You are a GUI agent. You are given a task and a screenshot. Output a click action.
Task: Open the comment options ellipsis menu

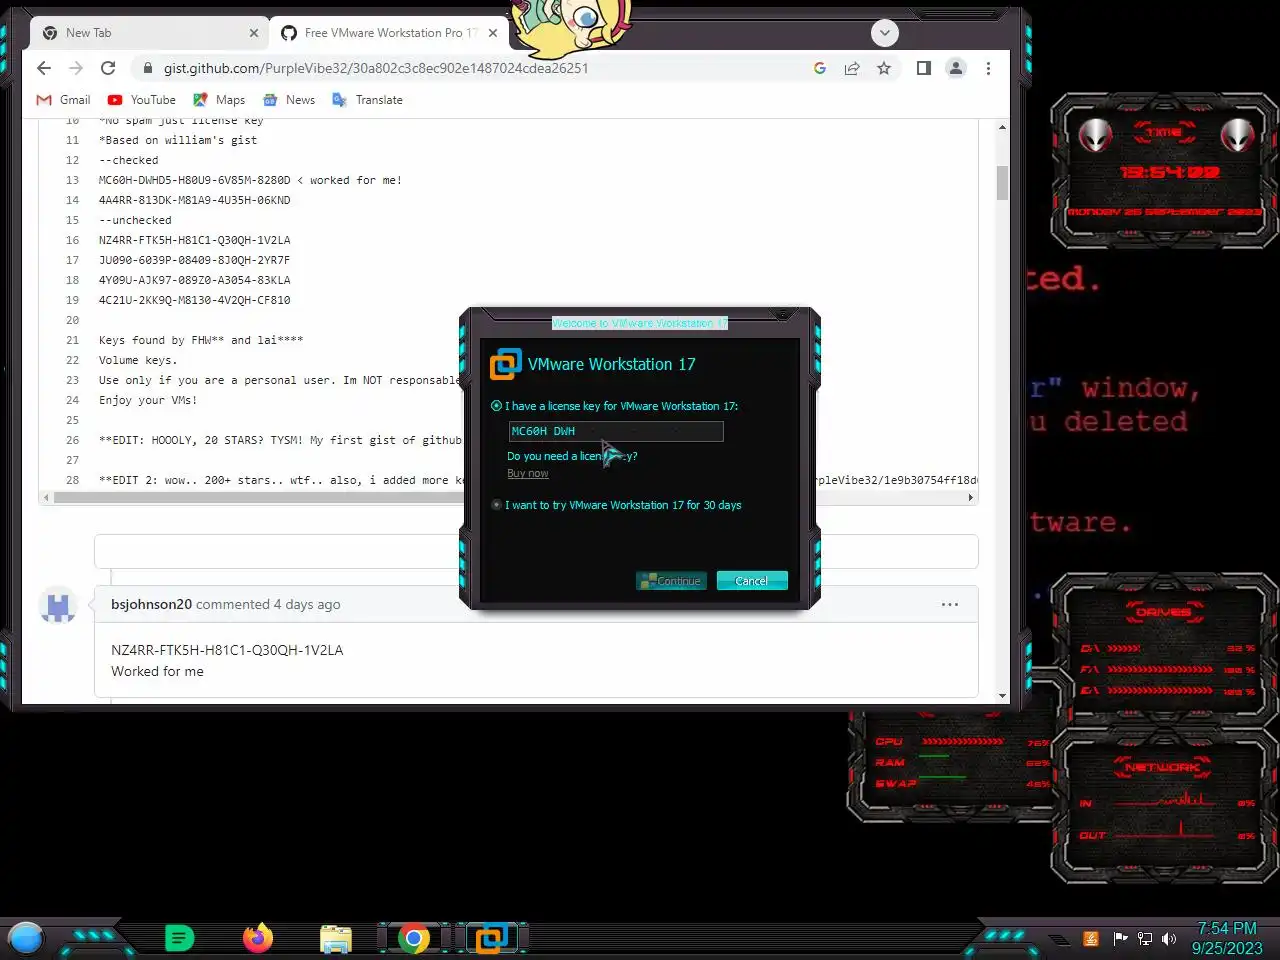pos(950,604)
